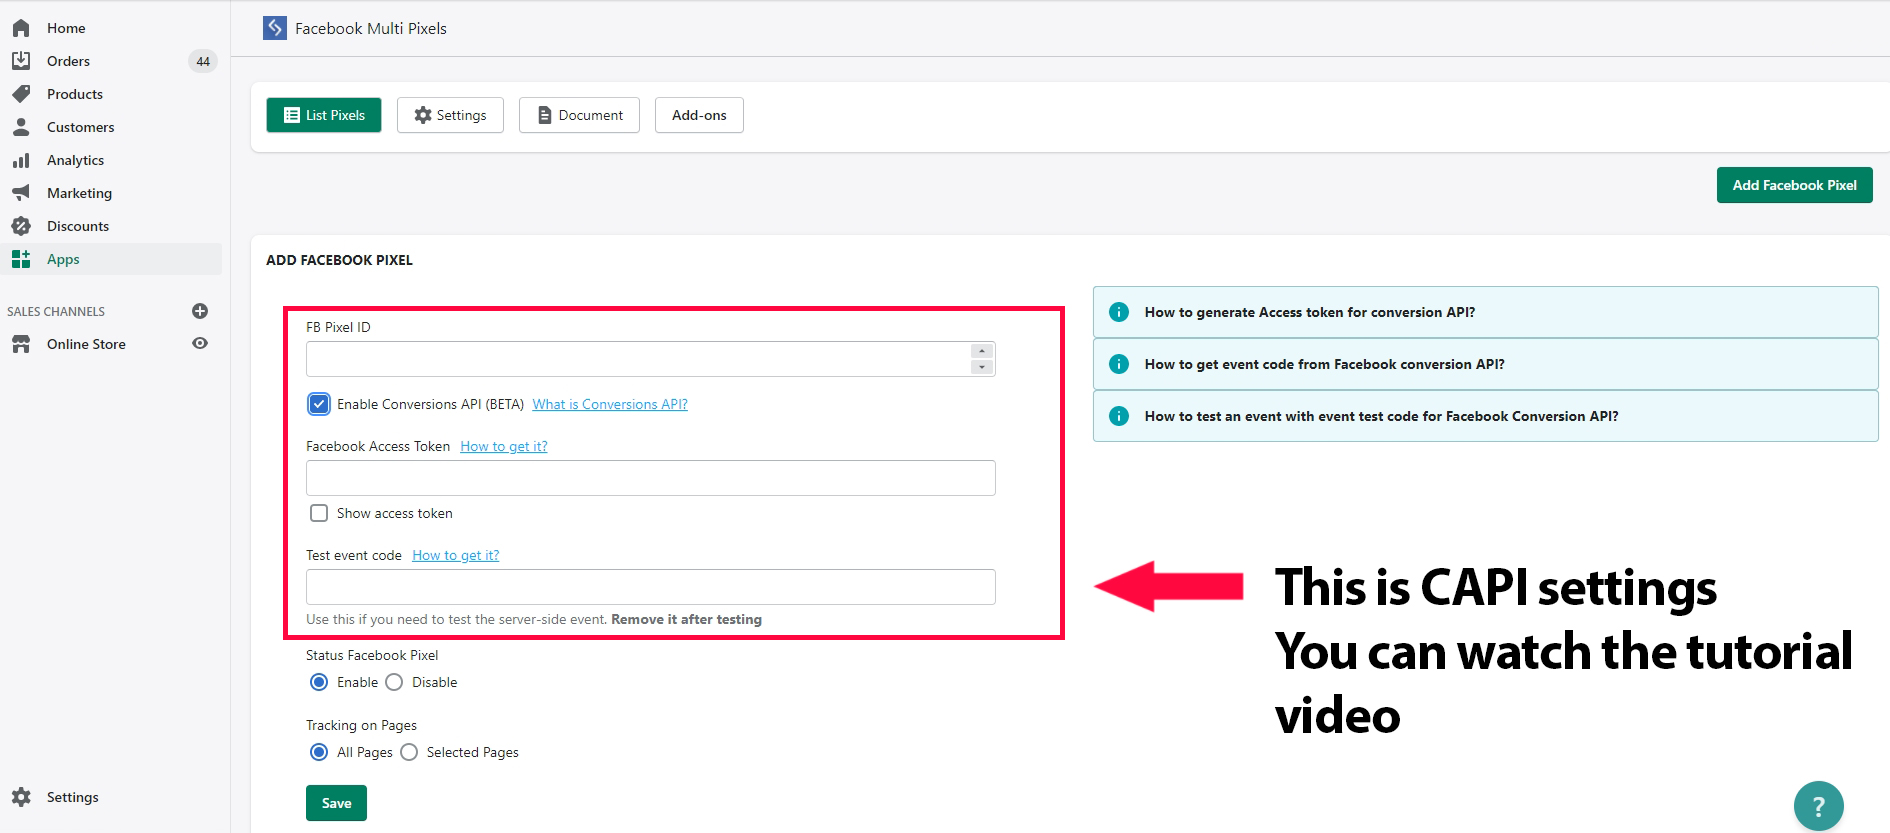This screenshot has height=833, width=1890.
Task: Open the Settings tab in app
Action: [450, 115]
